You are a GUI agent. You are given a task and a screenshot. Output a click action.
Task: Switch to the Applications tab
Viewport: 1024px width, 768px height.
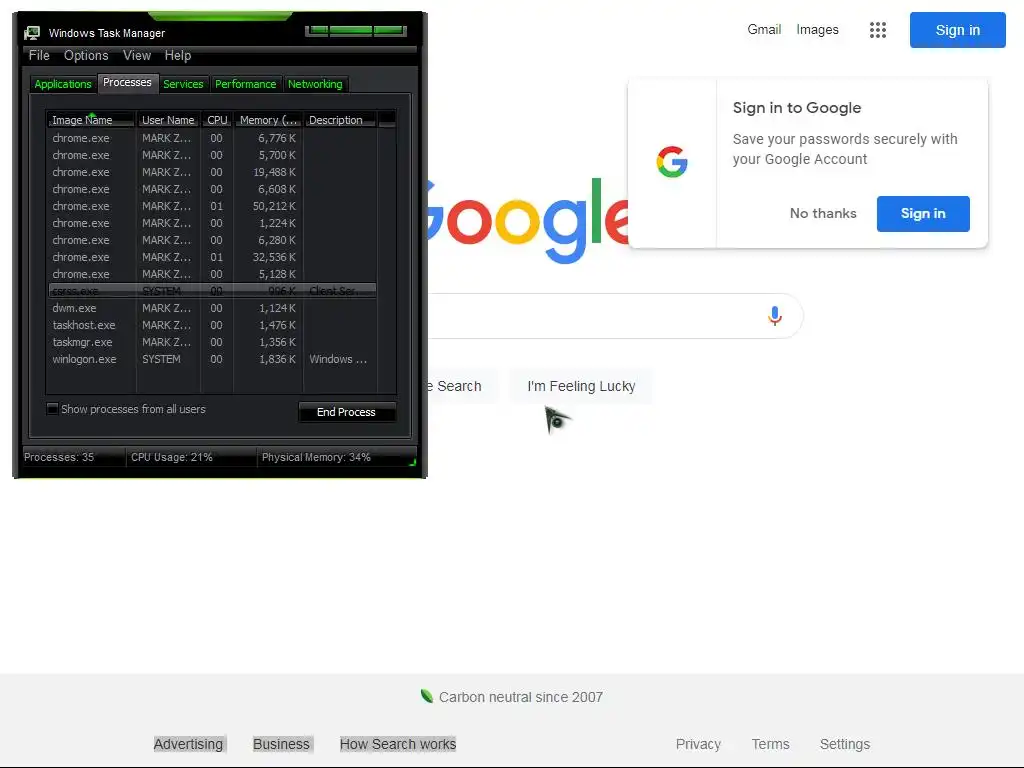[x=63, y=84]
